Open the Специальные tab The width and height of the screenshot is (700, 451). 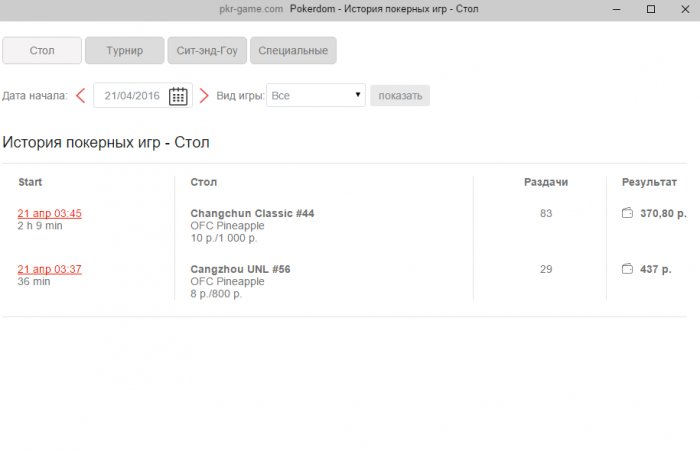(x=293, y=50)
